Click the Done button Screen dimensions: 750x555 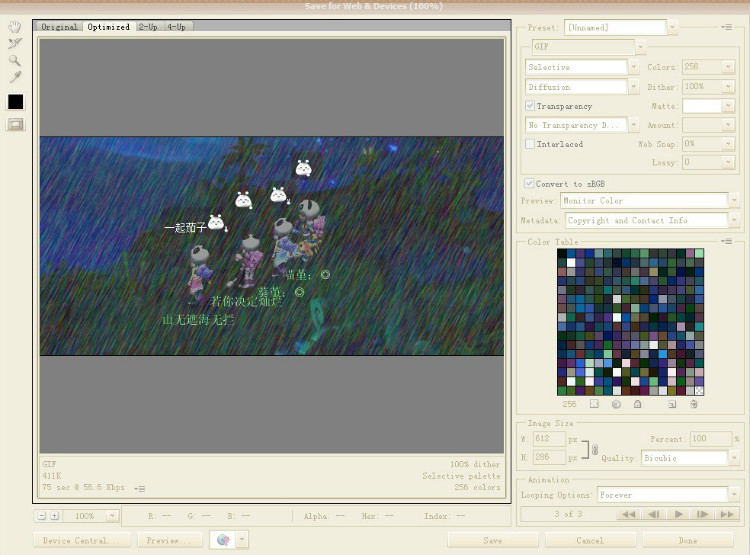[688, 541]
